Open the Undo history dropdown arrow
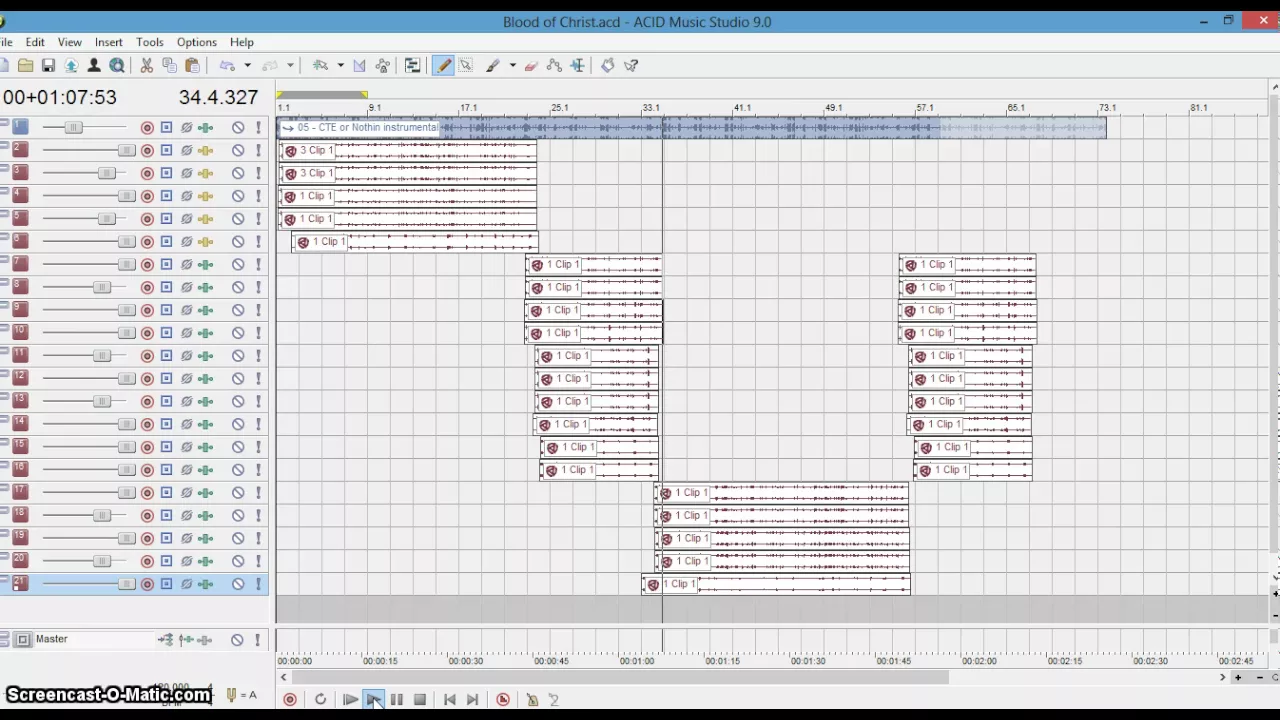This screenshot has width=1280, height=720. coord(247,65)
